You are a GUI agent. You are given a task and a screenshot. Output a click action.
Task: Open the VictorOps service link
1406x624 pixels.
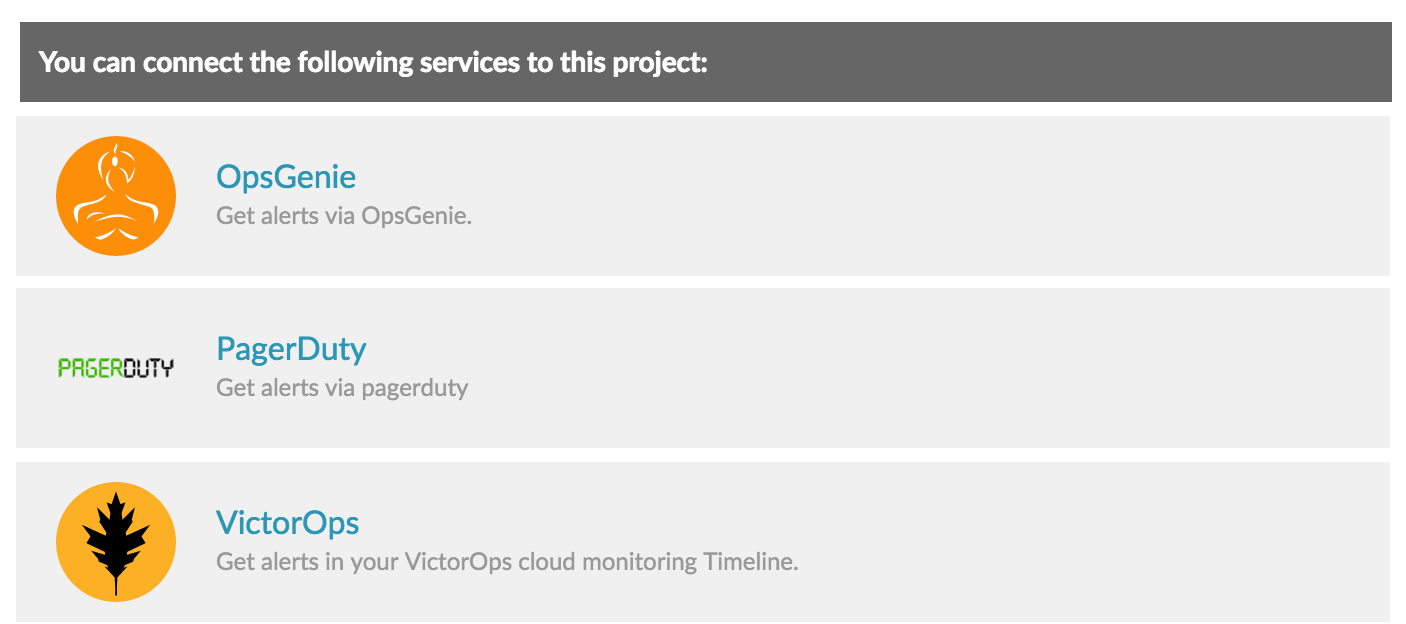[x=287, y=522]
